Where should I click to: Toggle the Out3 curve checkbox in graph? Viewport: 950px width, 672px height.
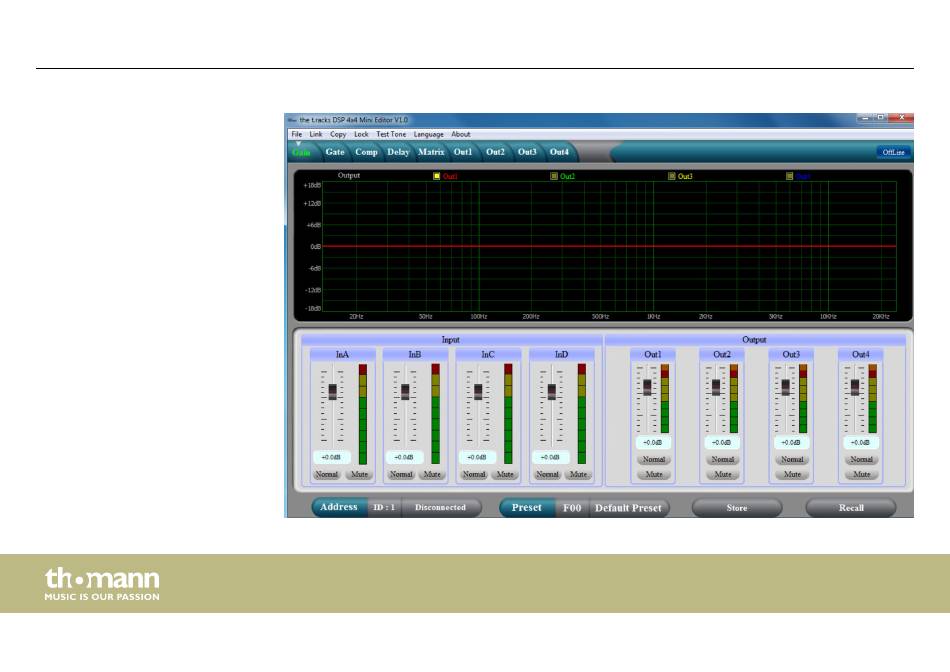pyautogui.click(x=671, y=176)
